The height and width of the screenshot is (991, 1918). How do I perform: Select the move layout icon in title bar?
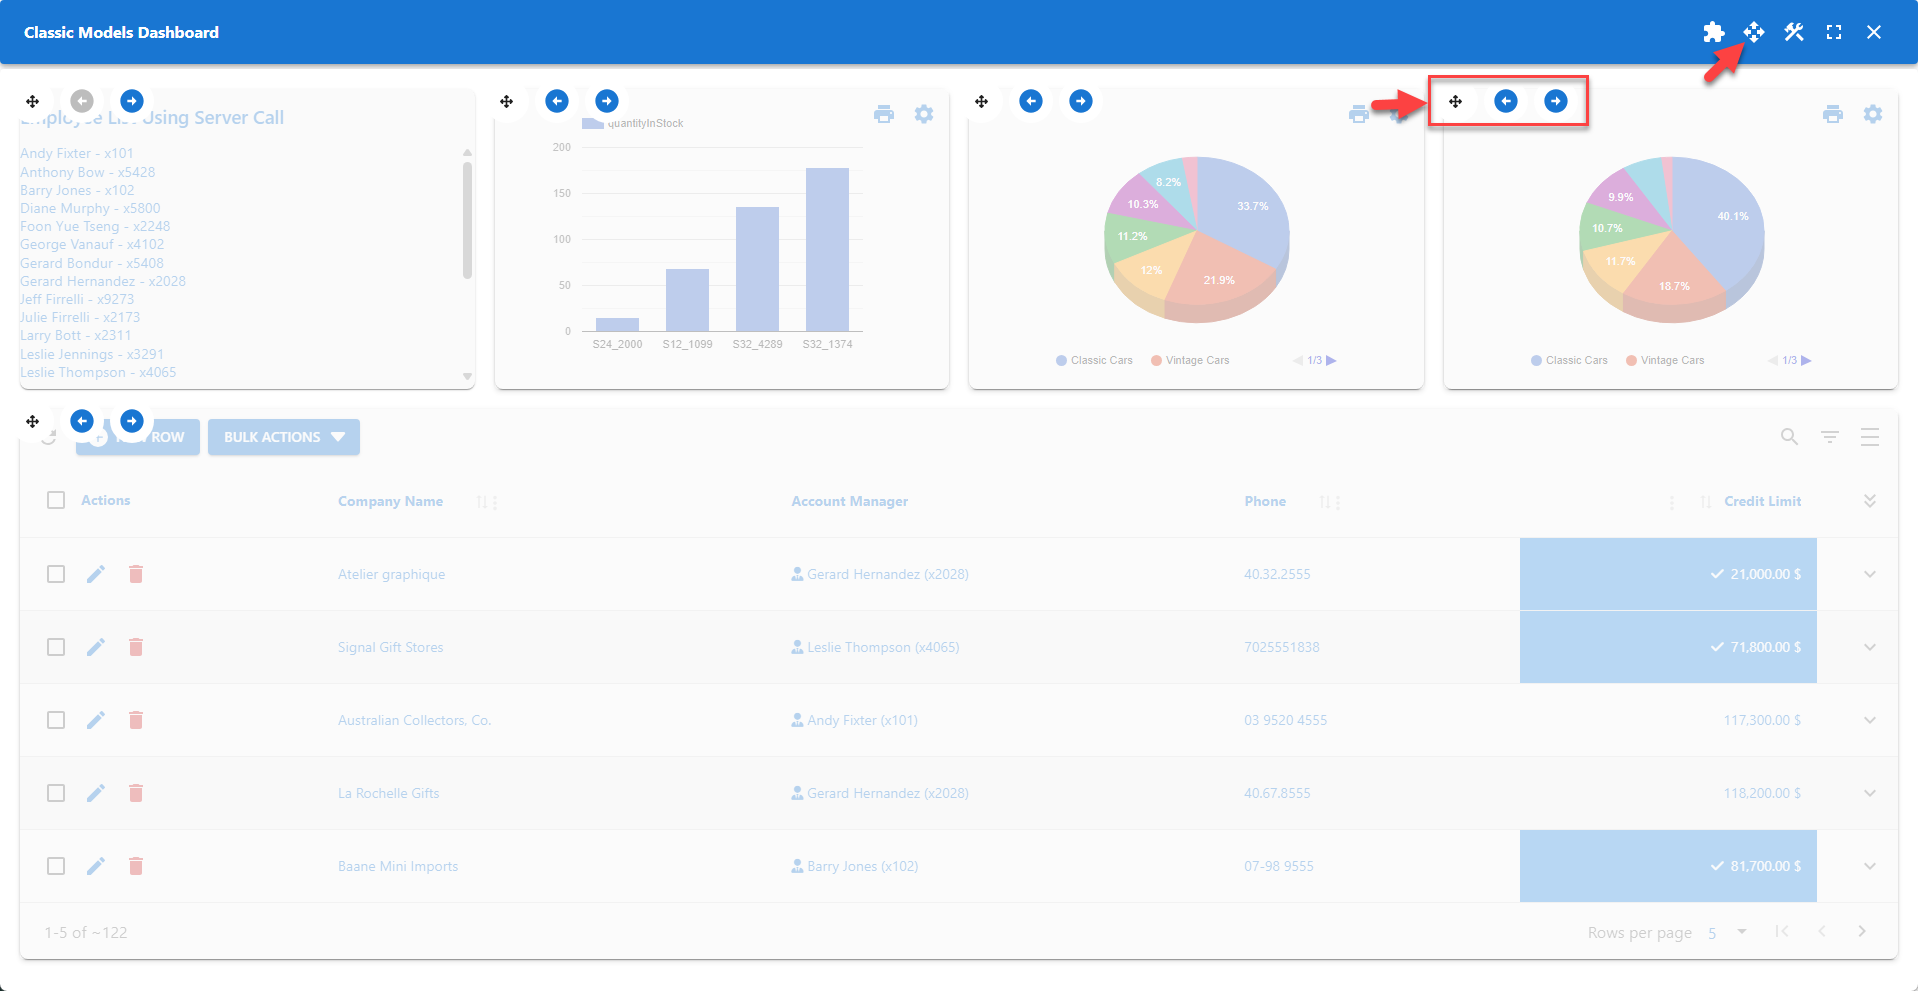pos(1753,31)
